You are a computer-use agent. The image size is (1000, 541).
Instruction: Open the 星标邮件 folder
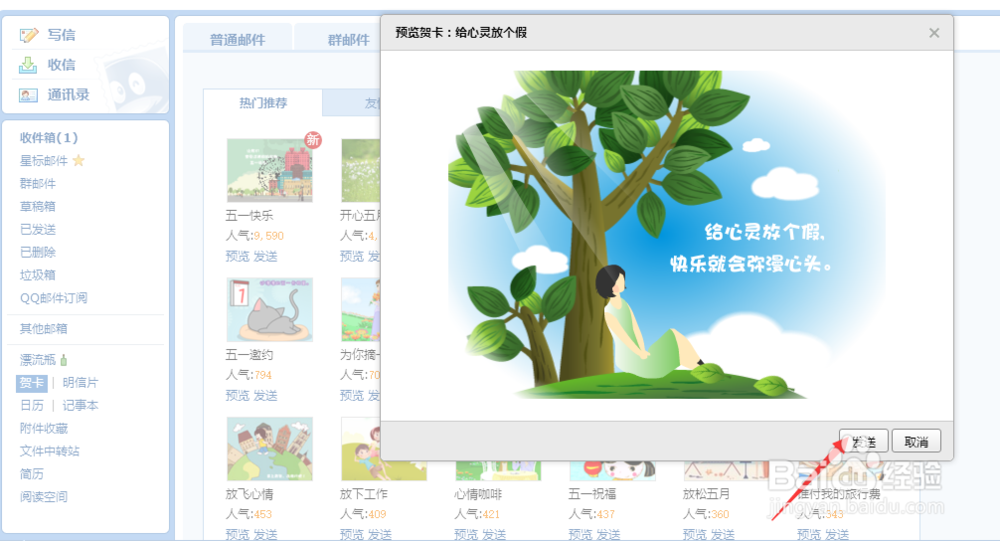point(43,161)
